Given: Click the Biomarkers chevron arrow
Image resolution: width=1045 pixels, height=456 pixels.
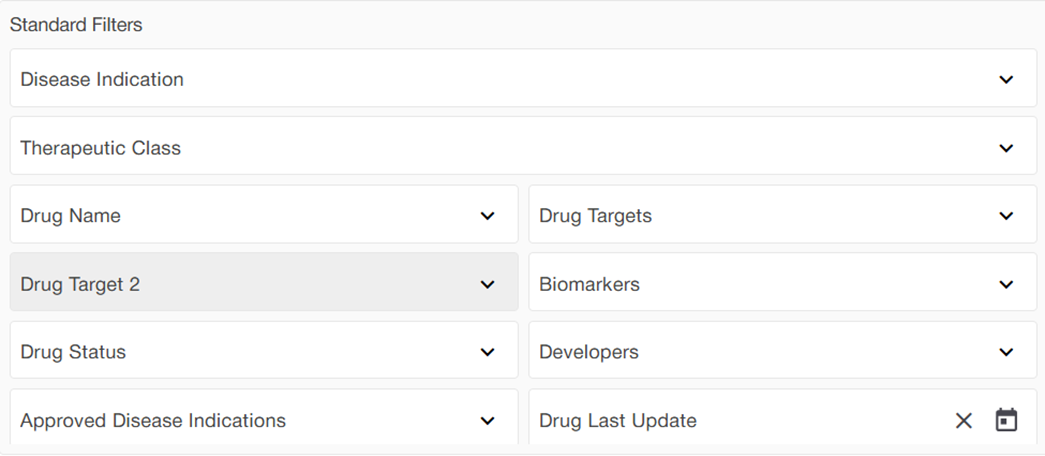Looking at the screenshot, I should coord(1006,285).
